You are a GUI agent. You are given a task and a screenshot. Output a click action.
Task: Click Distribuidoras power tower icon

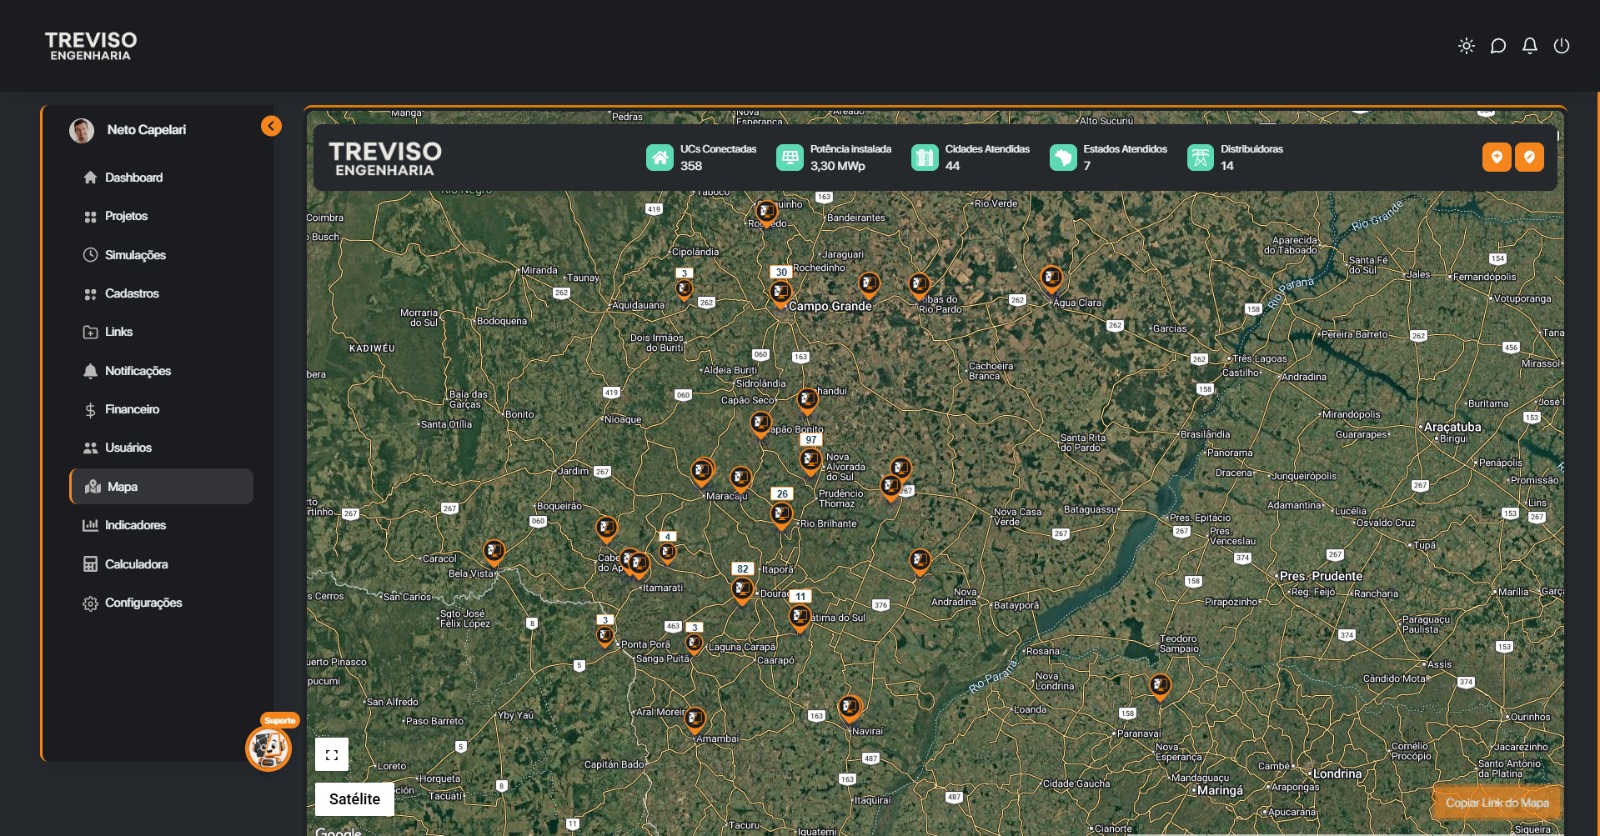click(1200, 157)
